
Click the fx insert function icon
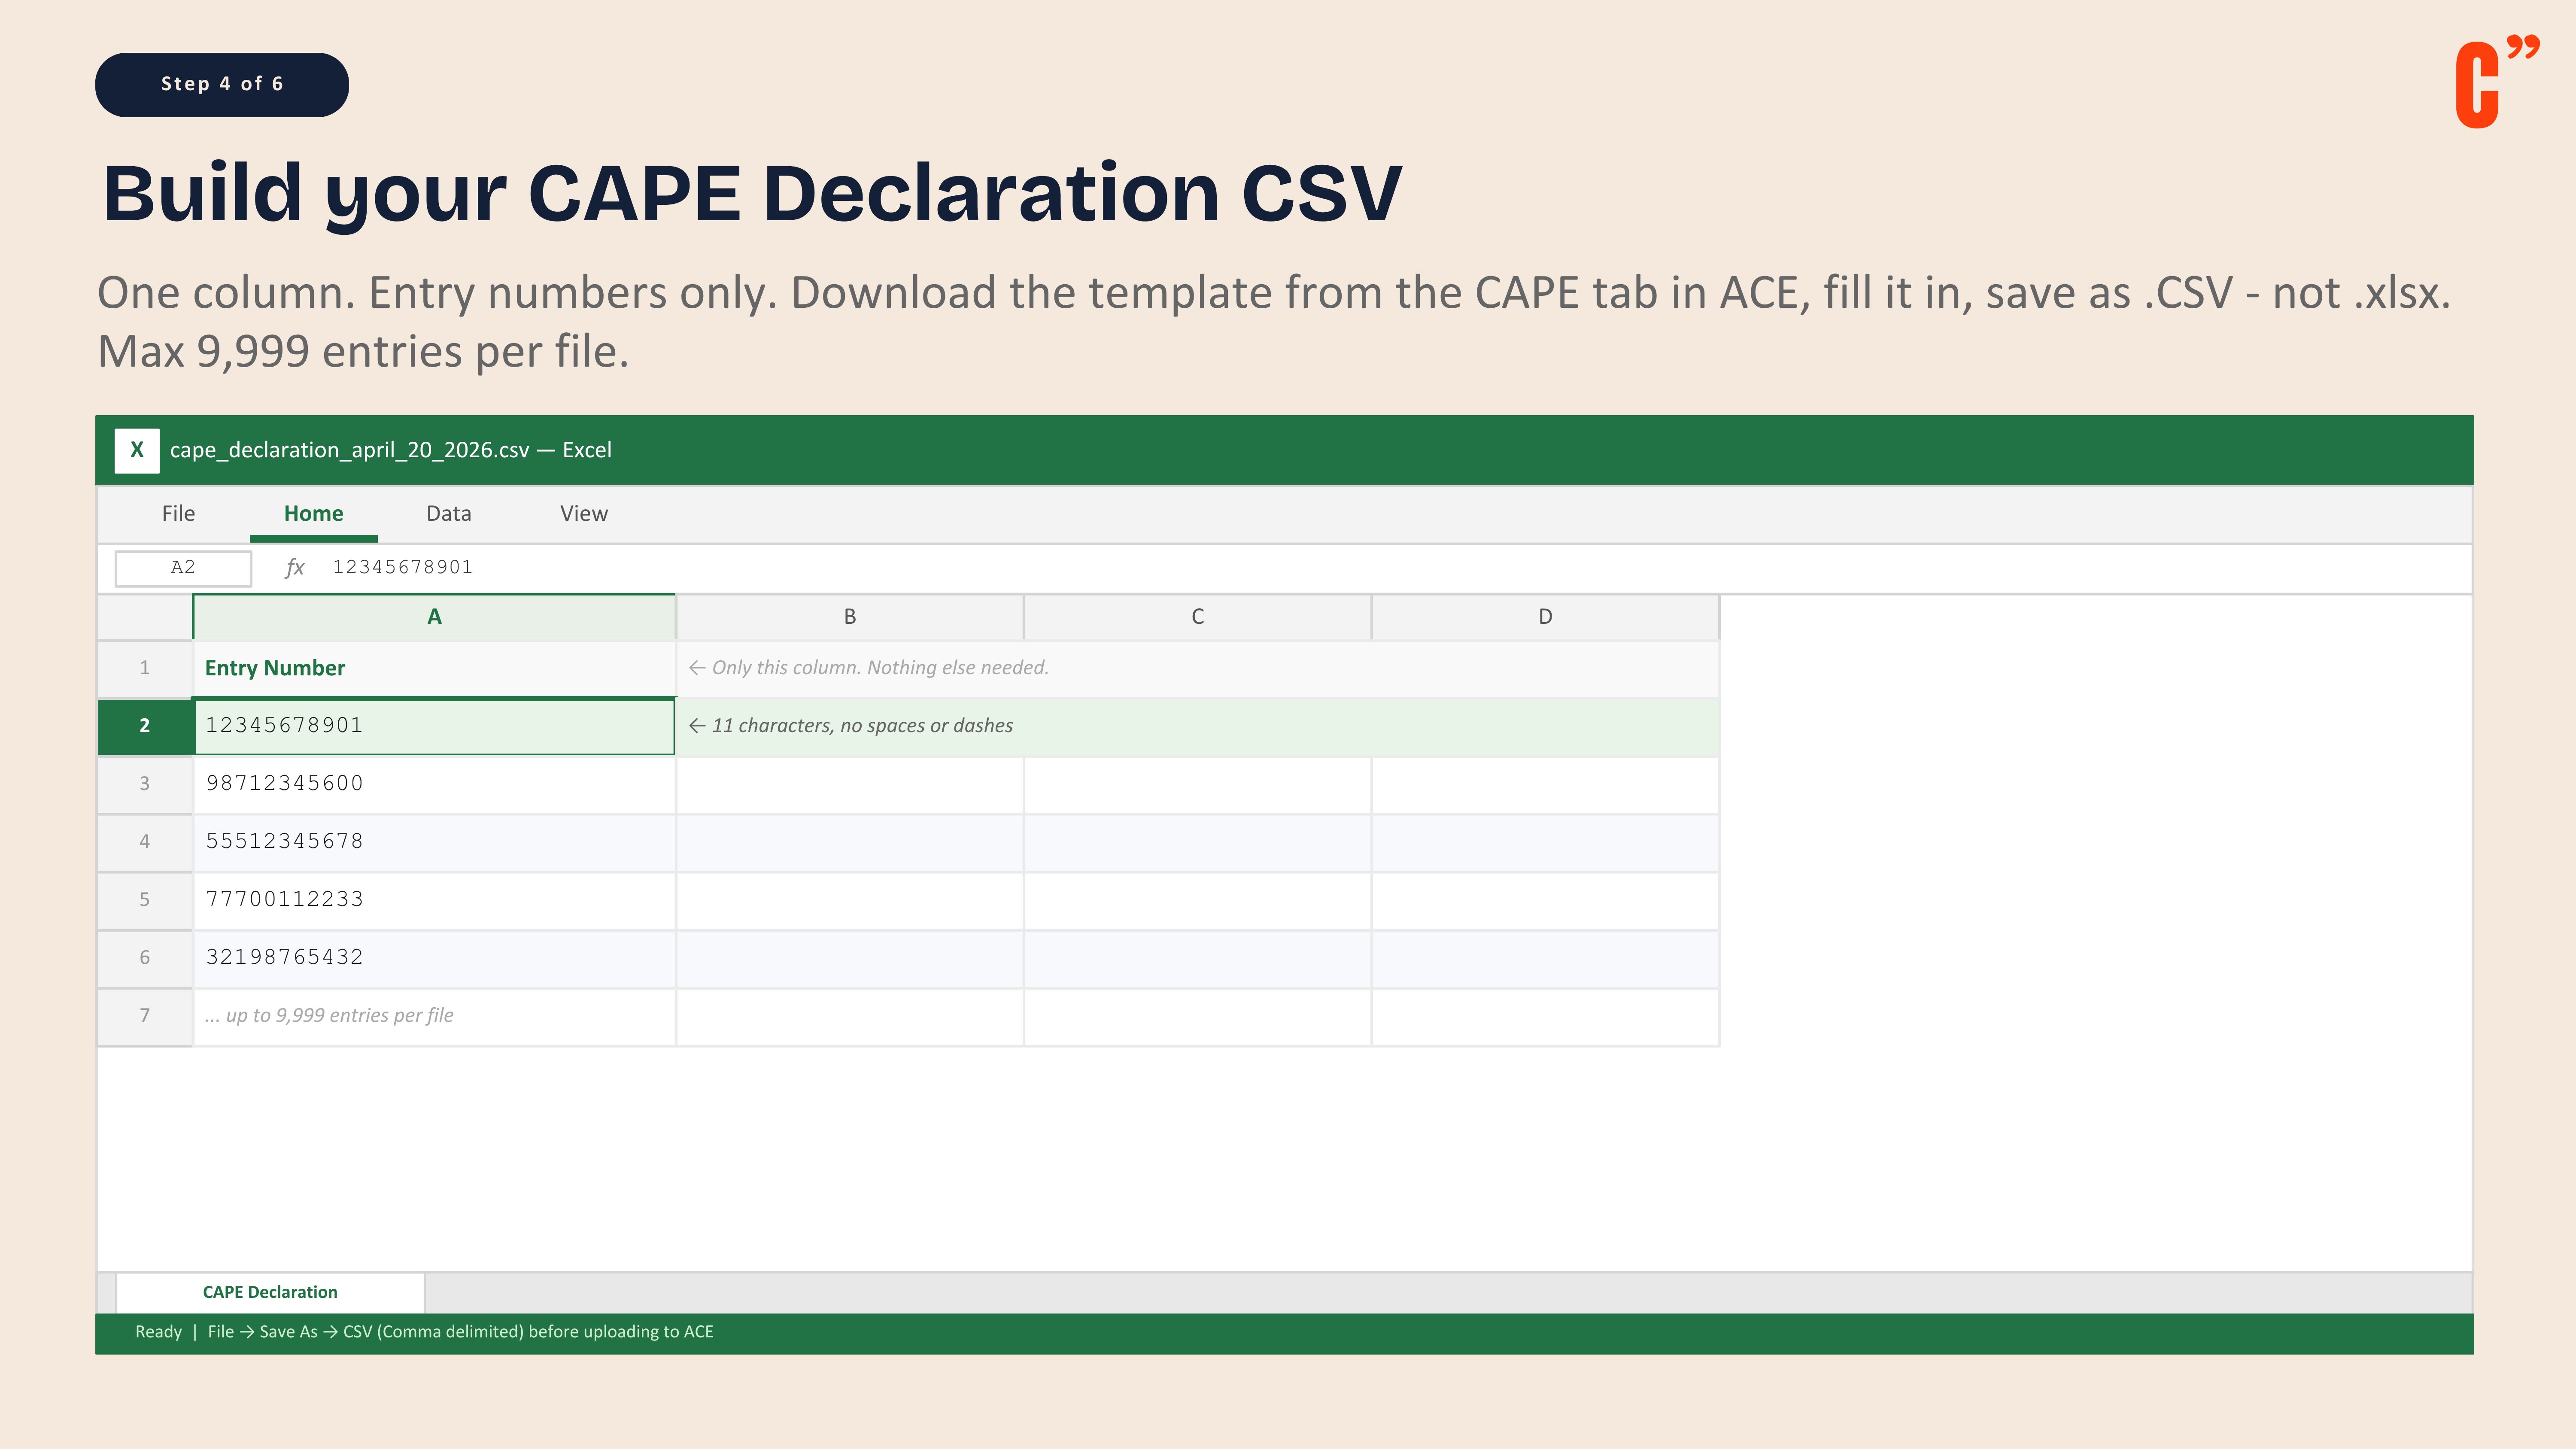294,568
